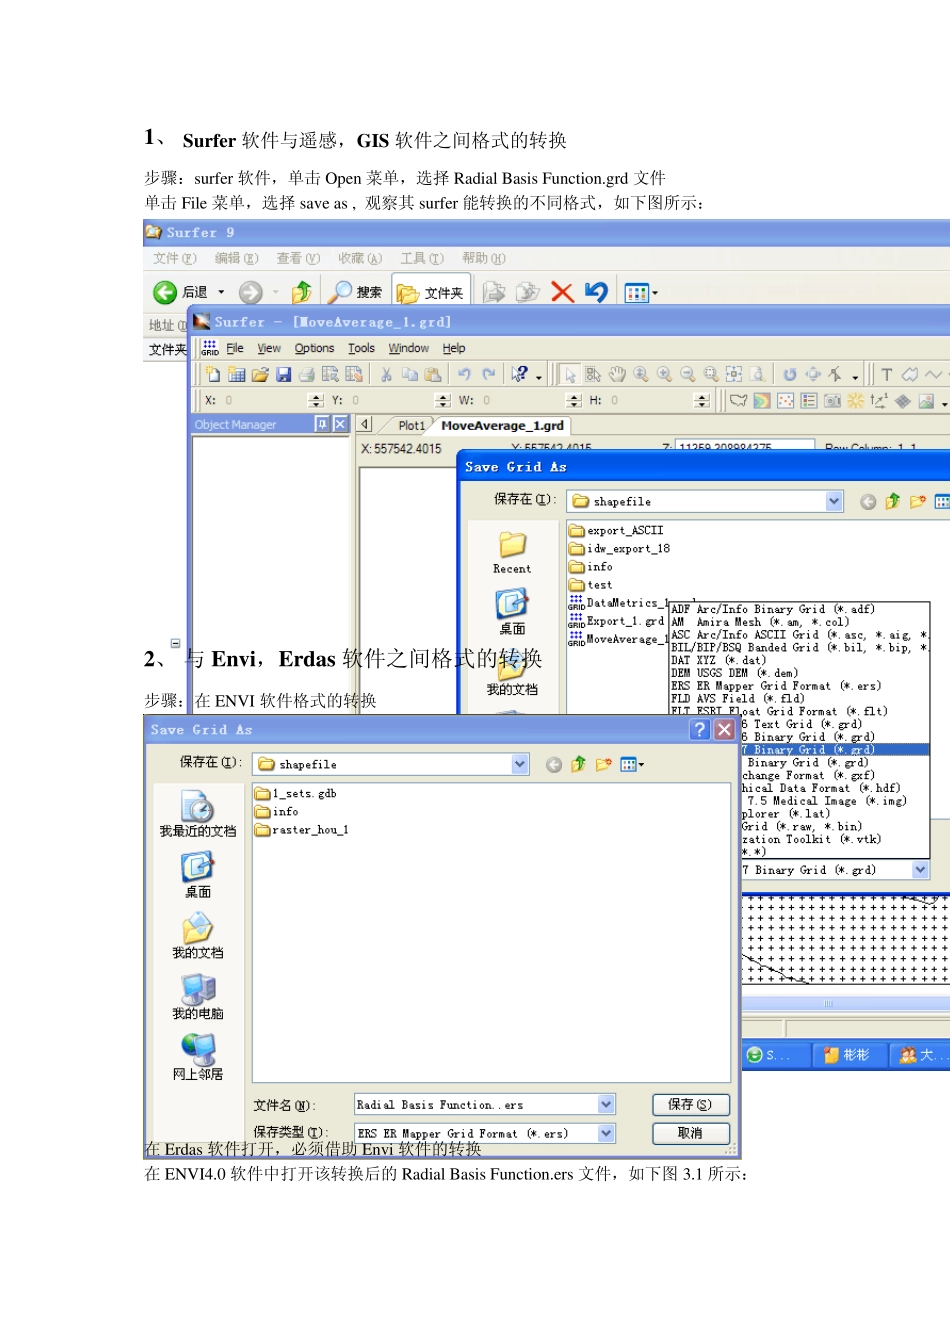Select the Pan hand tool
The width and height of the screenshot is (950, 1344).
617,374
